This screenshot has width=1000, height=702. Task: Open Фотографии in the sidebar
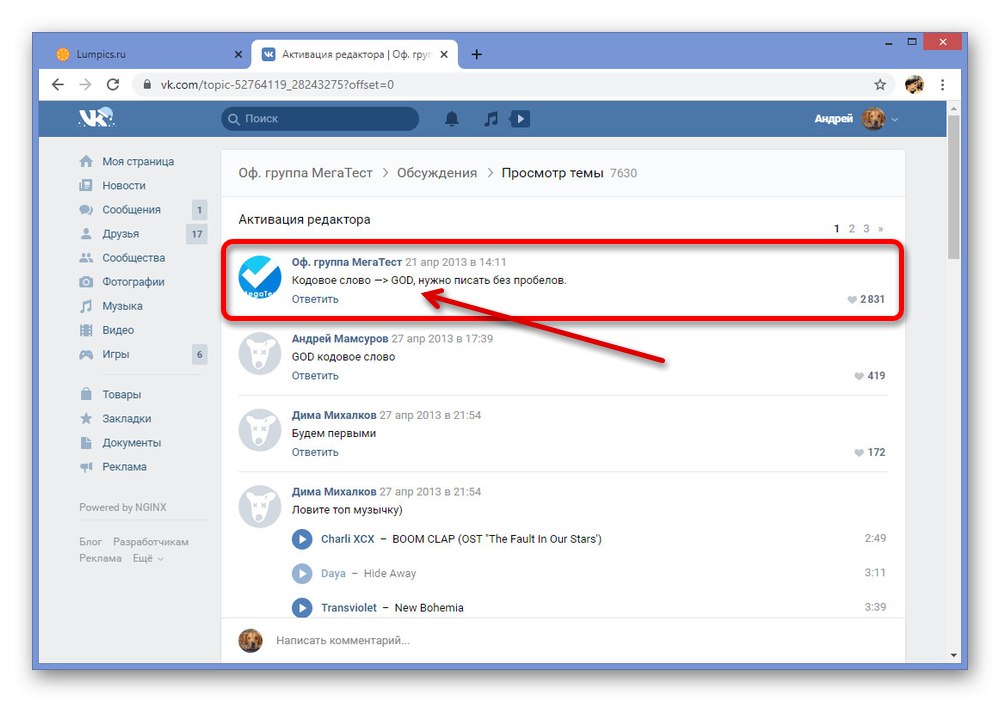pos(122,282)
